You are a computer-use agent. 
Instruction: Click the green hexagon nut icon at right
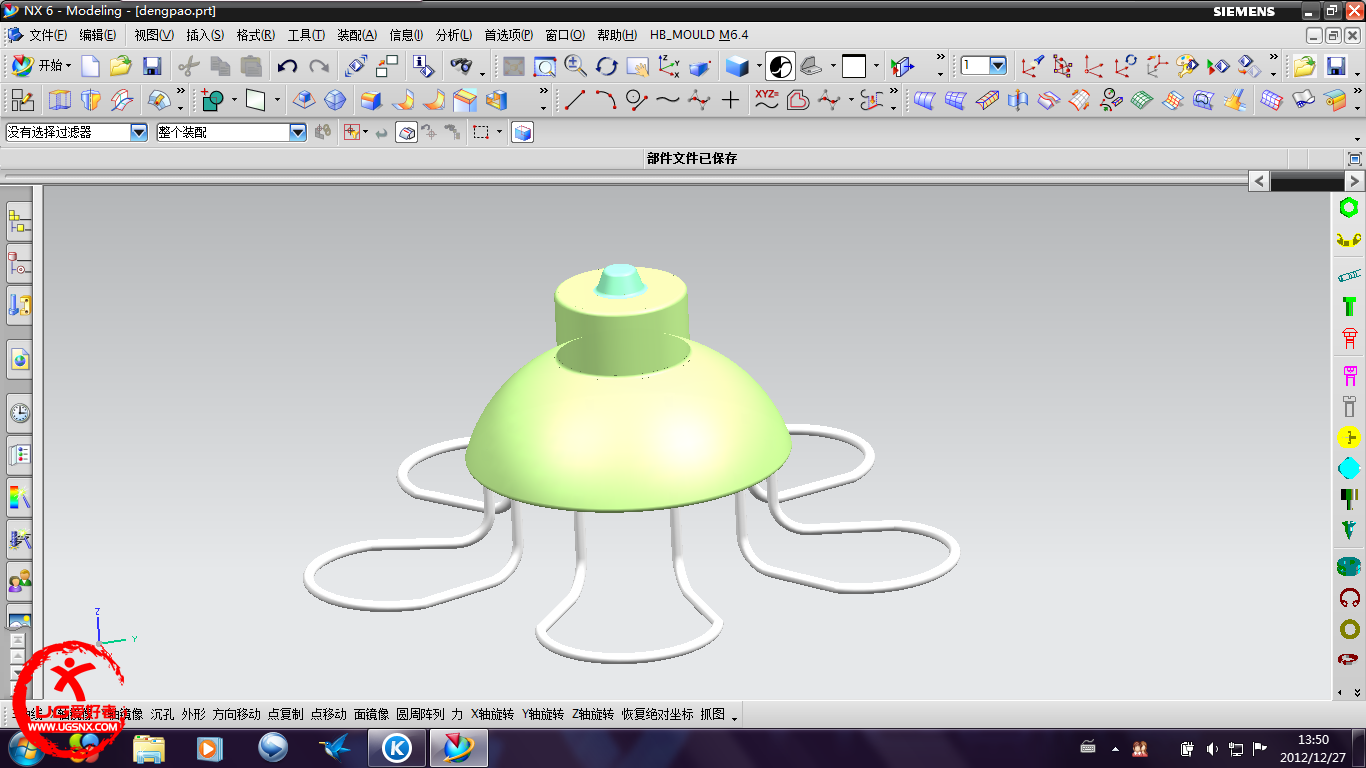(x=1349, y=207)
